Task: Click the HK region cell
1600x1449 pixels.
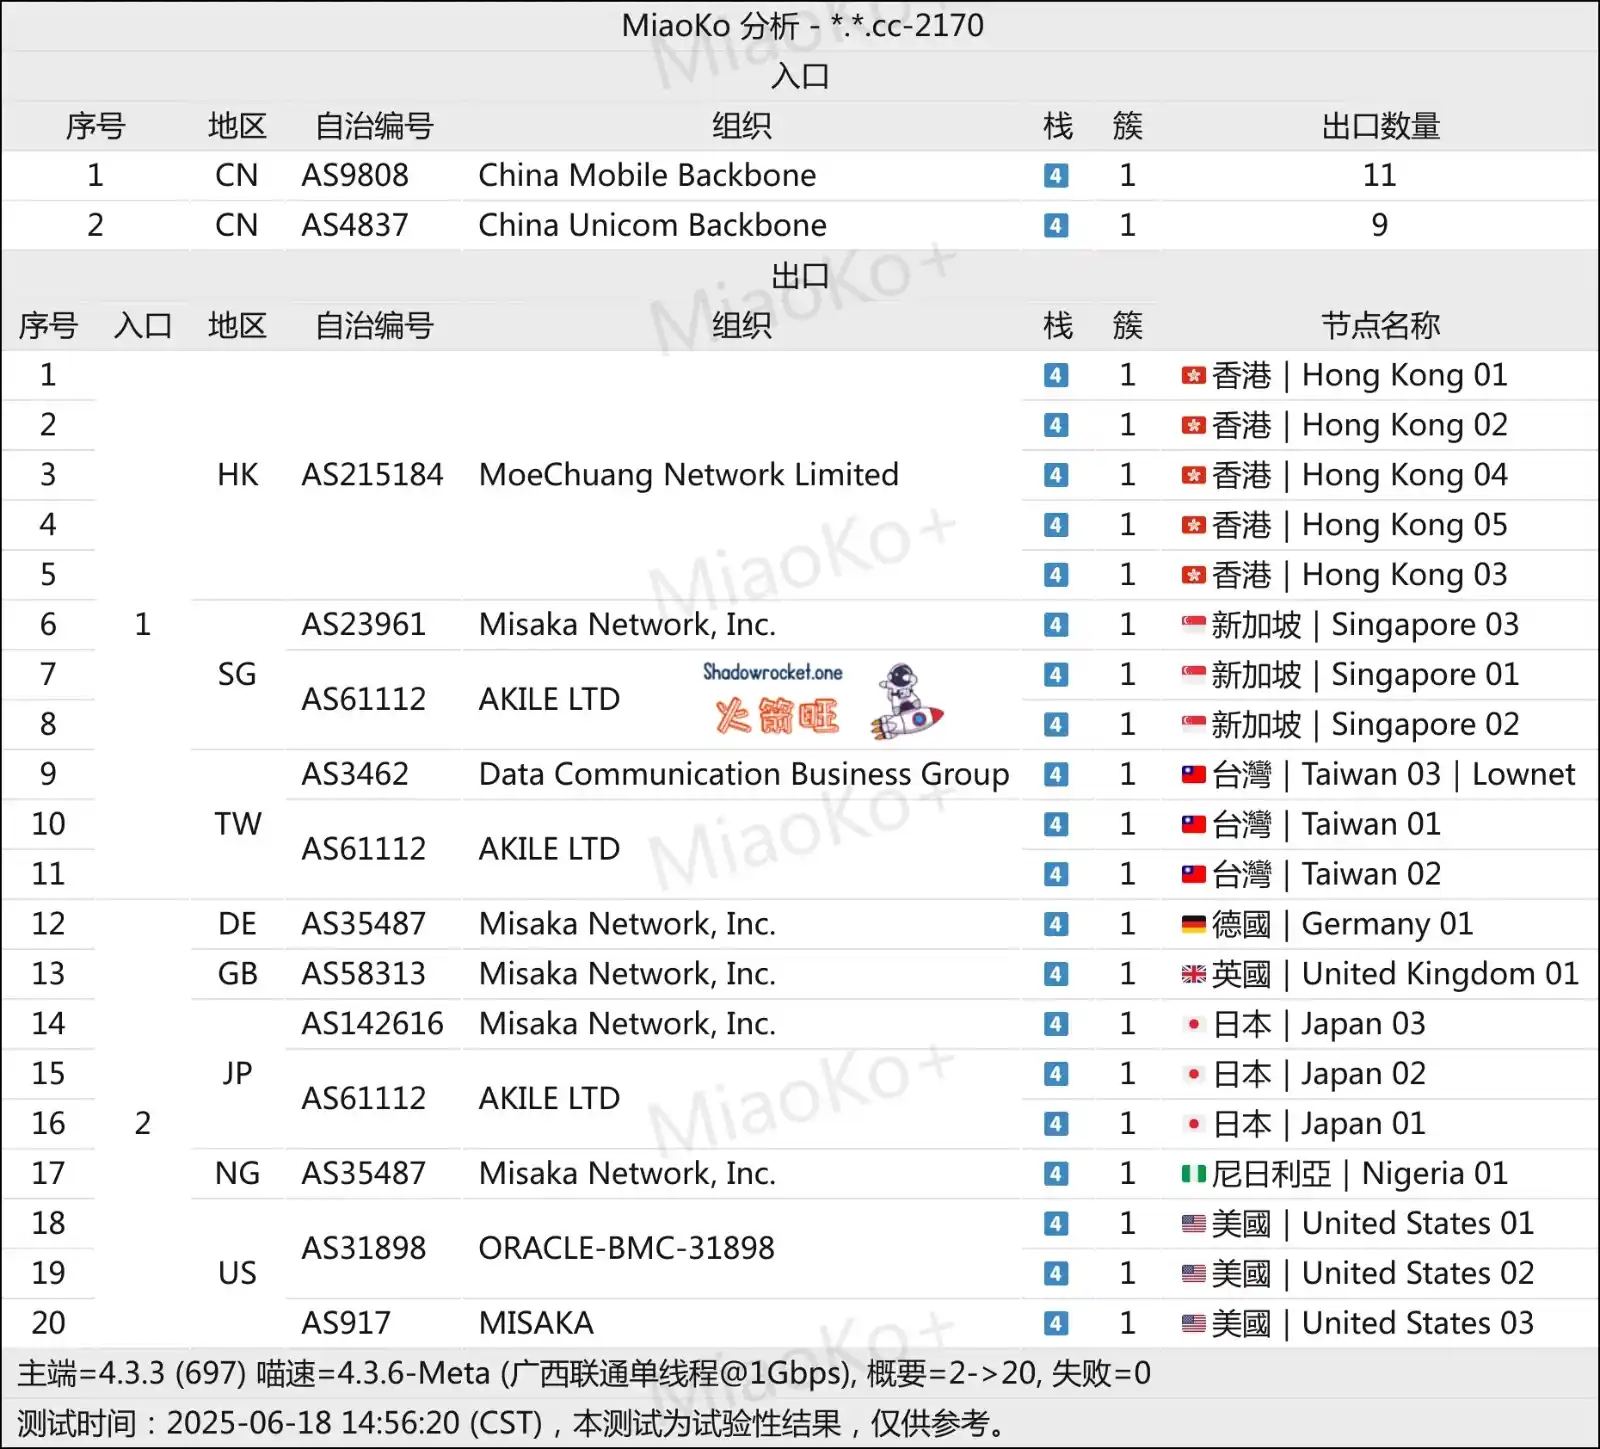Action: click(238, 475)
